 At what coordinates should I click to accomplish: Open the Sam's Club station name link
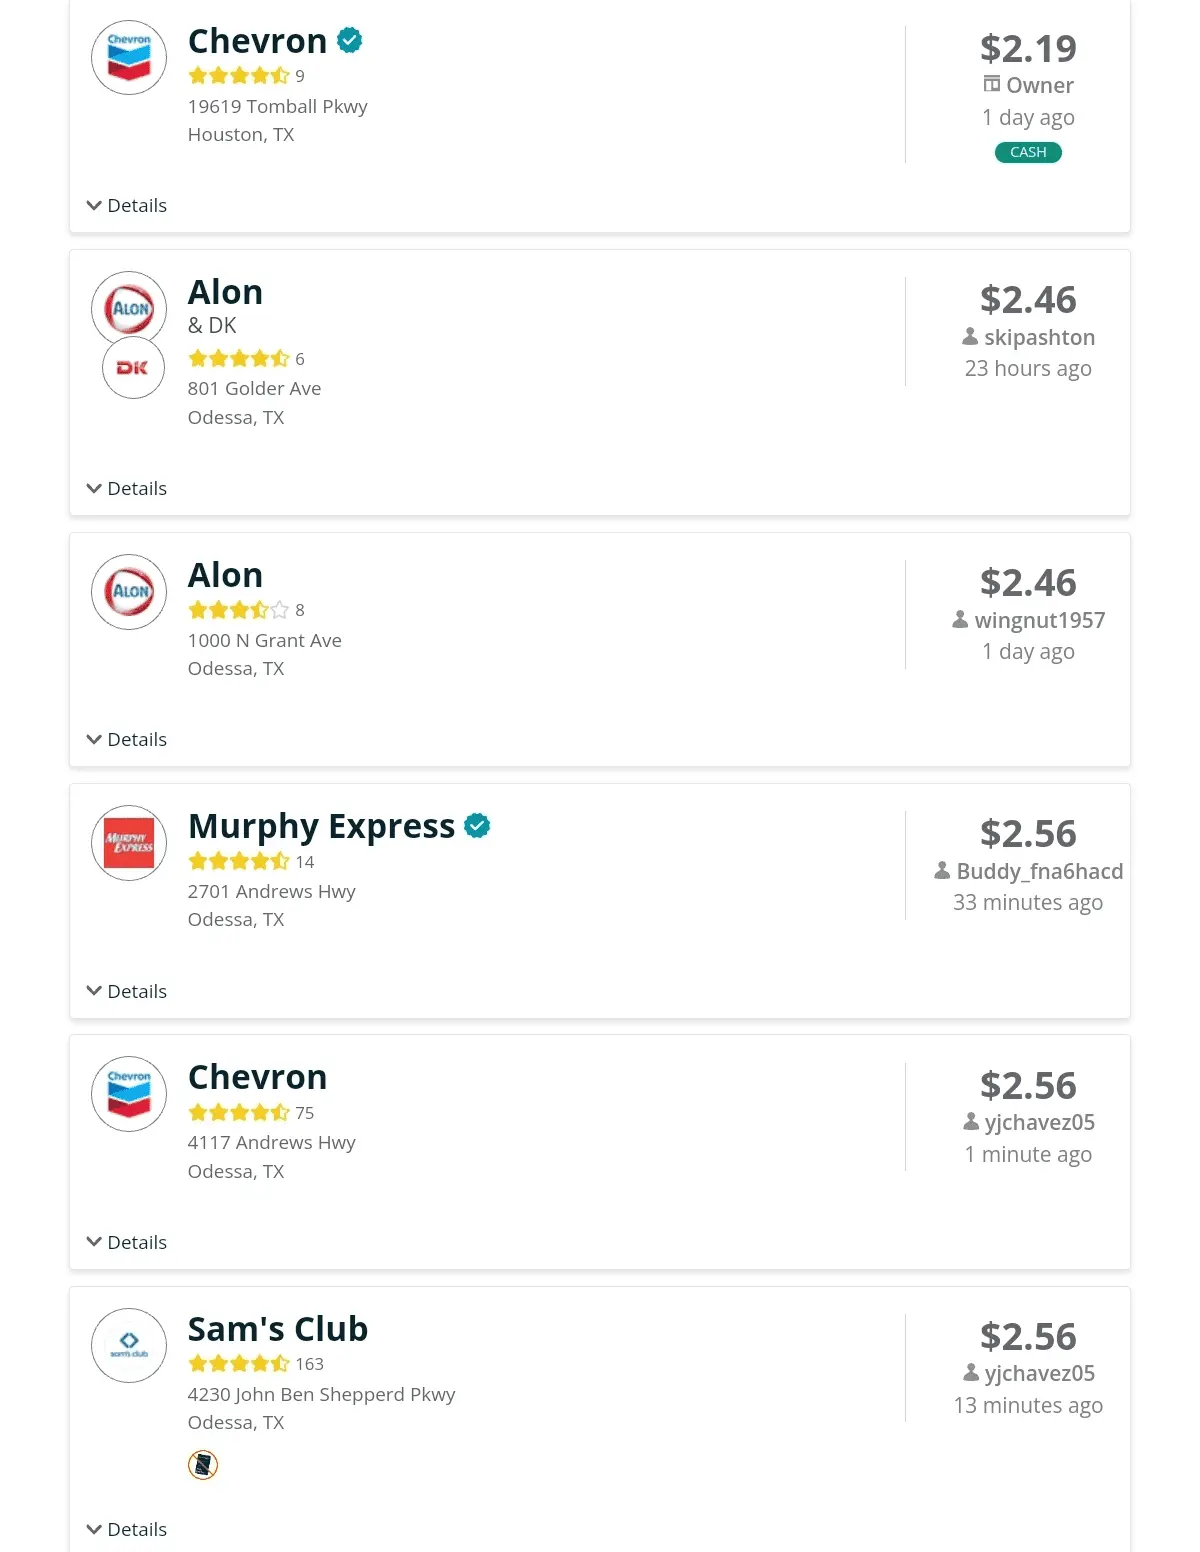point(278,1329)
